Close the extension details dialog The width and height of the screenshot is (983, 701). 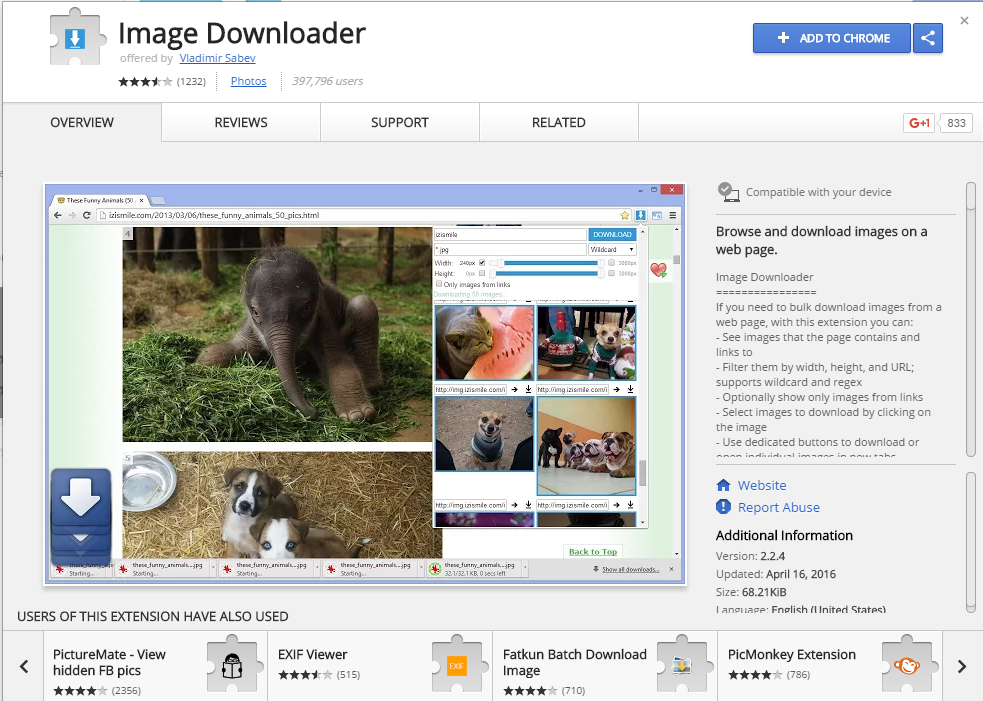964,21
